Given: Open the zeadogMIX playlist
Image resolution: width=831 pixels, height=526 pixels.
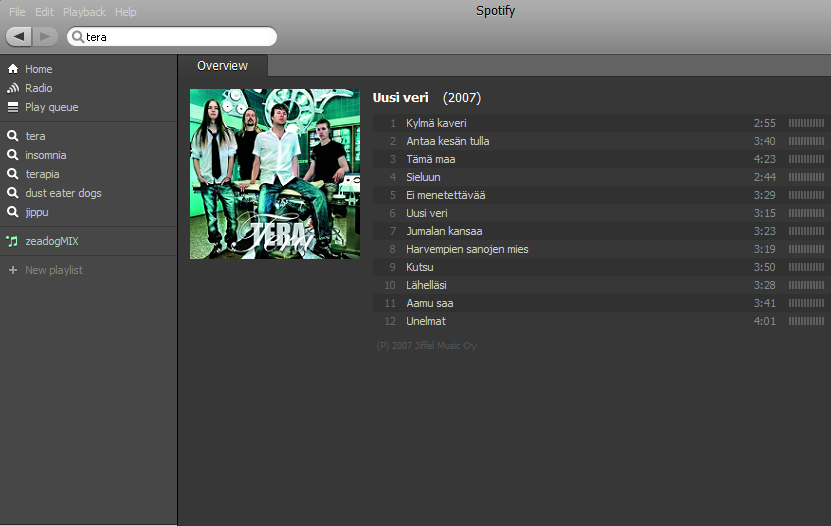Looking at the screenshot, I should [52, 242].
